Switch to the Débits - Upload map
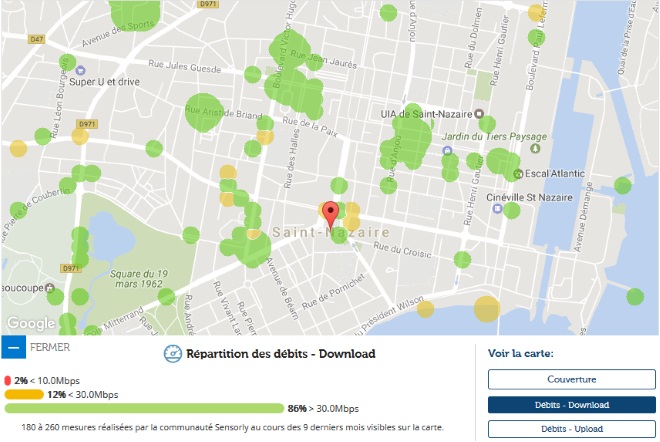This screenshot has height=442, width=660. coord(572,429)
